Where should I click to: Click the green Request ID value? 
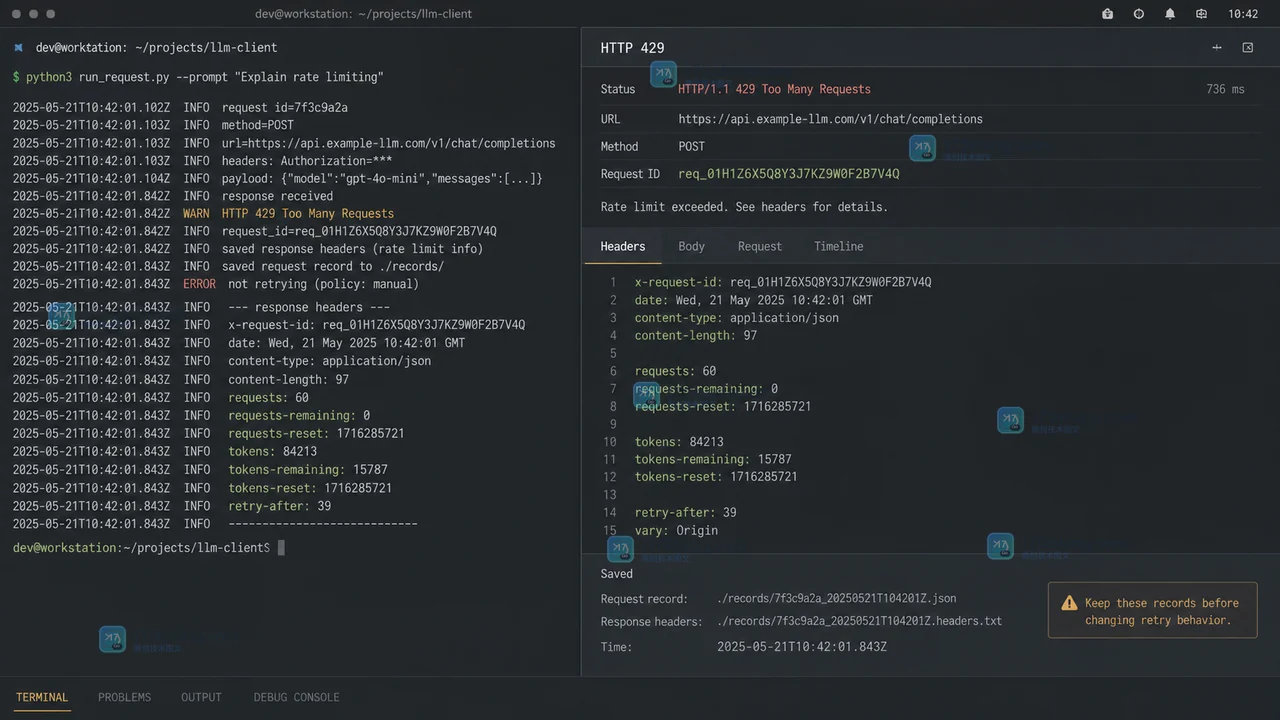click(789, 174)
